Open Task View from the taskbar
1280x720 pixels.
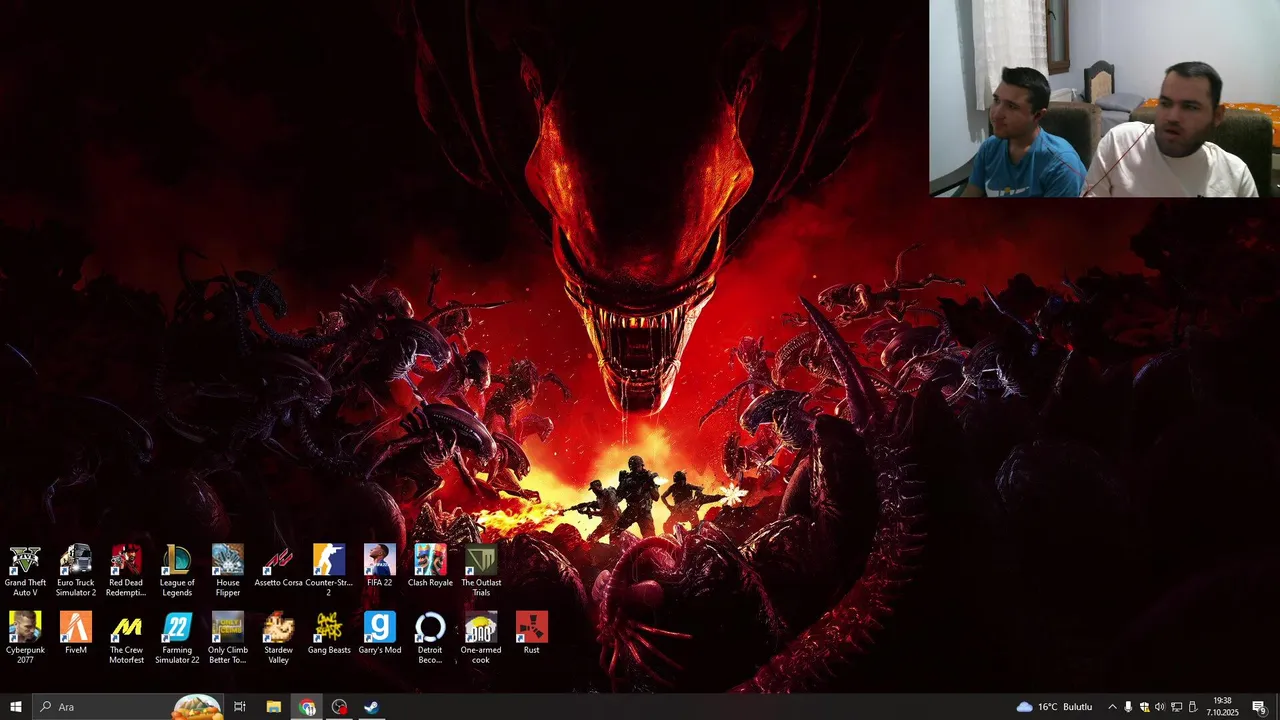(x=240, y=707)
